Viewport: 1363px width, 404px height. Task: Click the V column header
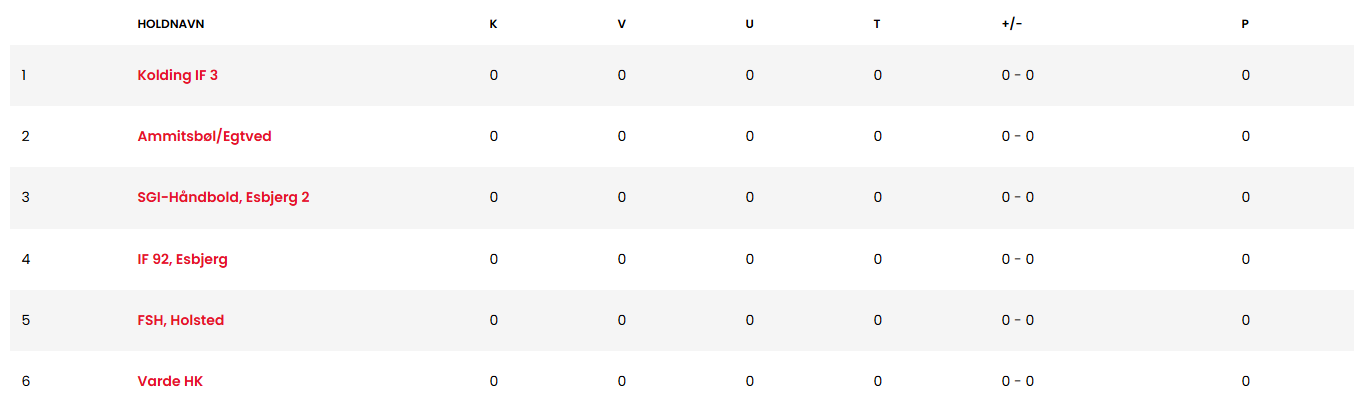621,24
